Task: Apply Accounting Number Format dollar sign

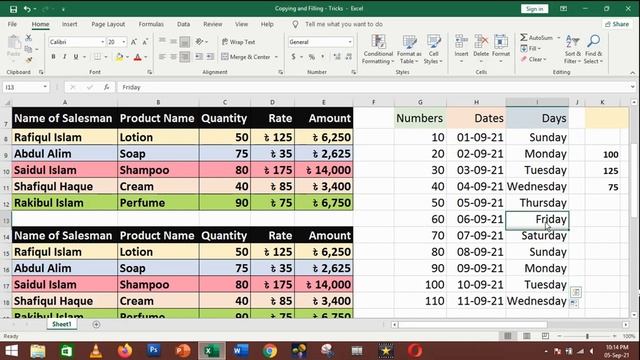Action: (293, 57)
